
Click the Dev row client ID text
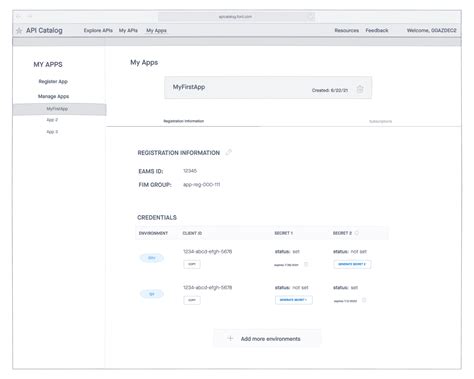208,251
